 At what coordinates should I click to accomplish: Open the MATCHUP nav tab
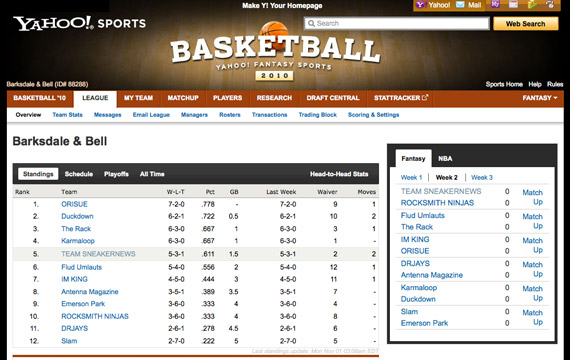click(x=183, y=98)
